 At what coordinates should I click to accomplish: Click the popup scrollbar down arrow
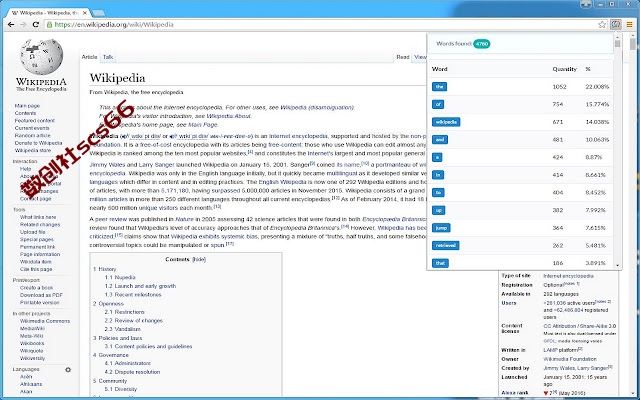618,266
